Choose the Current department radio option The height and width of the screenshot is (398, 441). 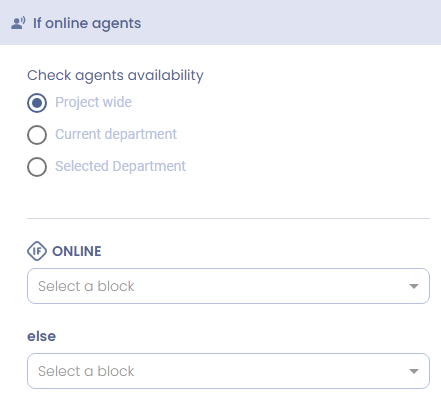point(37,135)
